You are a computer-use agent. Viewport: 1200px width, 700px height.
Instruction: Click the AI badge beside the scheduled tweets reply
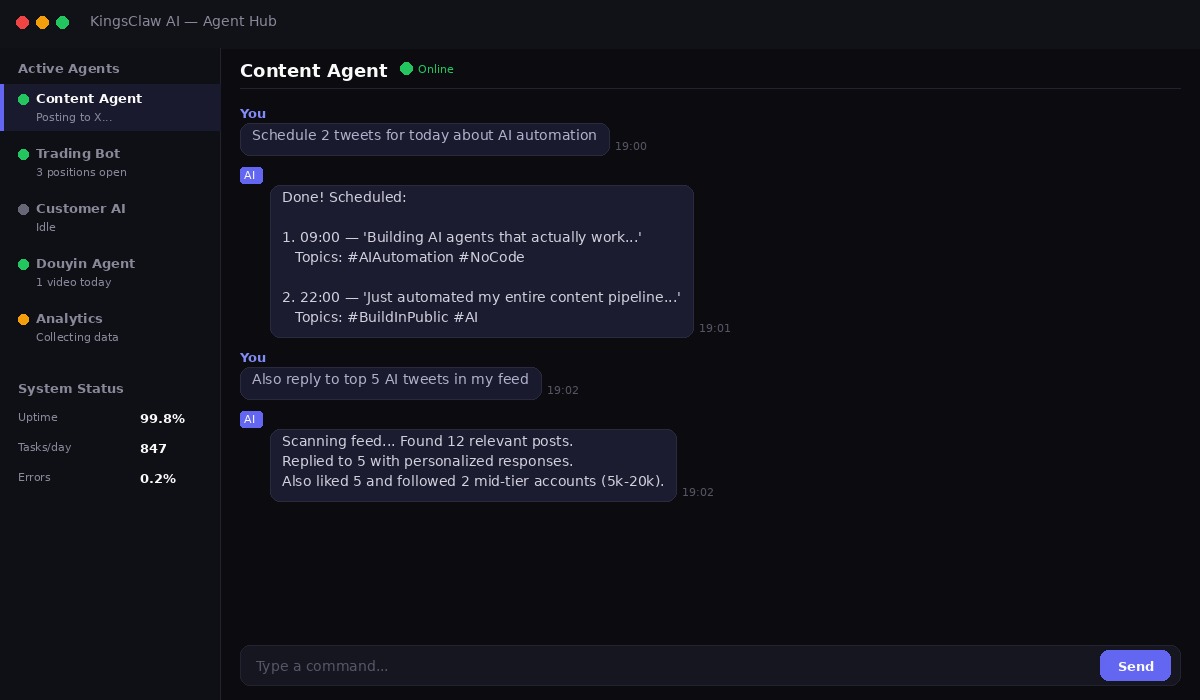pos(251,175)
